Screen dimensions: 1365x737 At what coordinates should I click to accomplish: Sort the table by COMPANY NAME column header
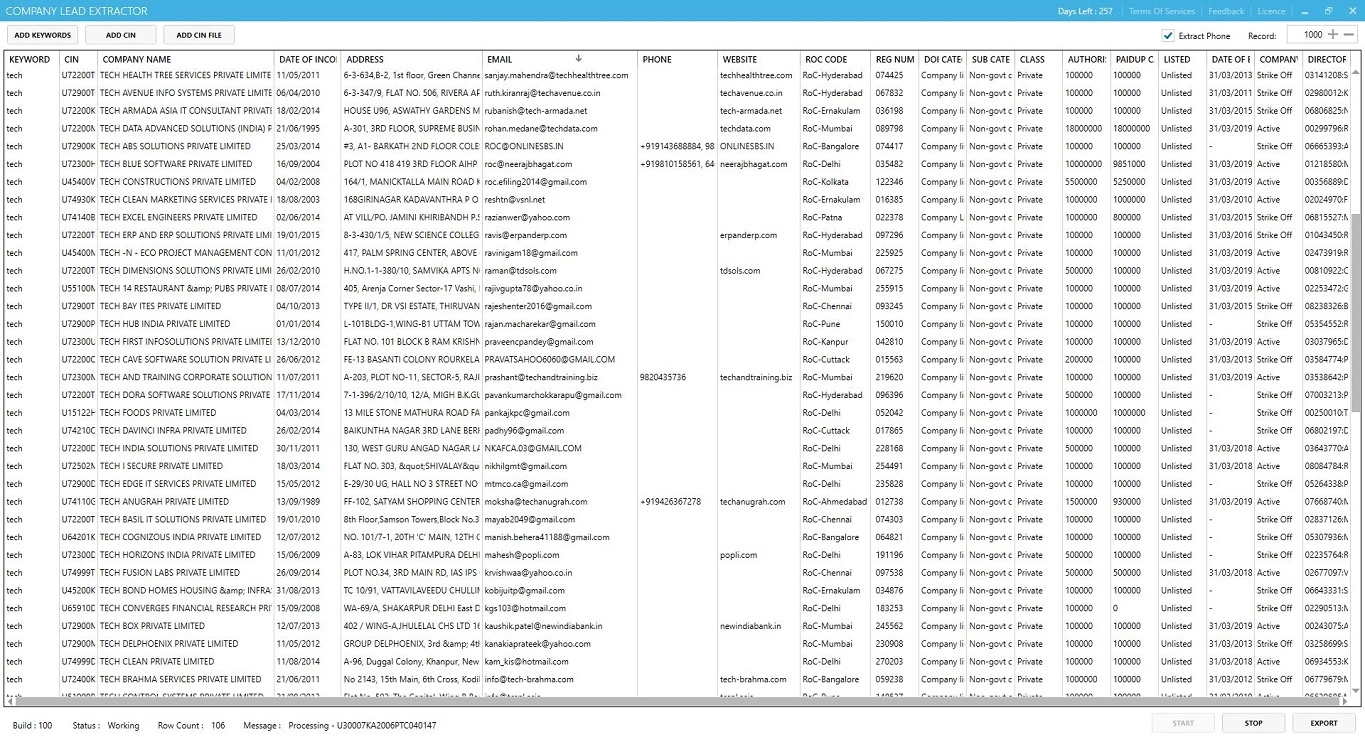[137, 59]
